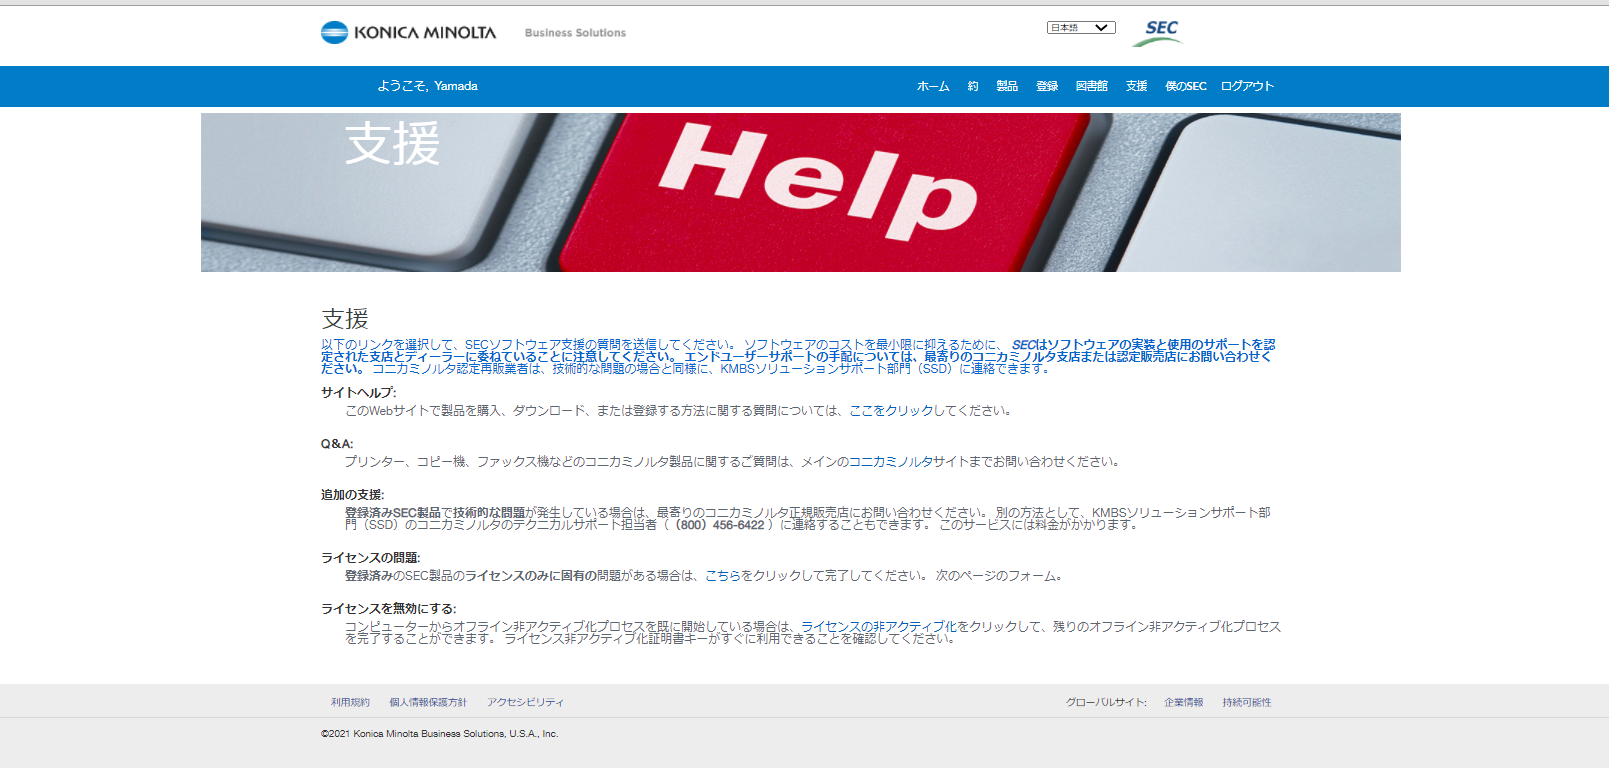Viewport: 1609px width, 768px height.
Task: Click the ライセンスを無効にする: heading
Action: coord(388,609)
